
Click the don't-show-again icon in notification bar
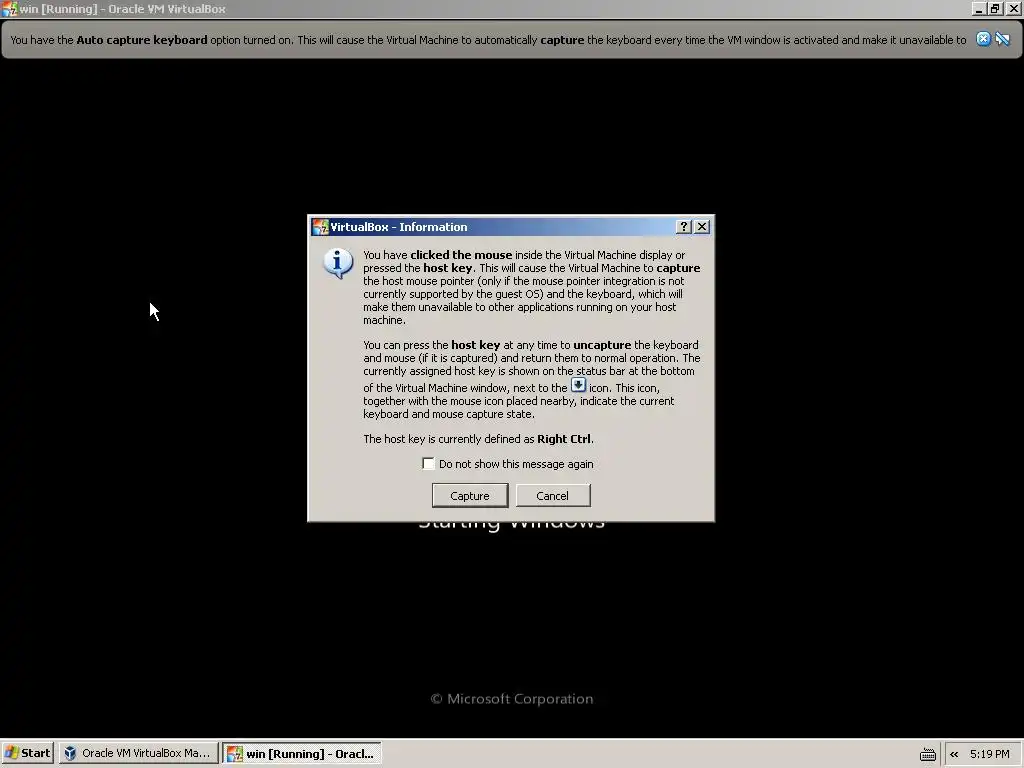pos(1002,39)
